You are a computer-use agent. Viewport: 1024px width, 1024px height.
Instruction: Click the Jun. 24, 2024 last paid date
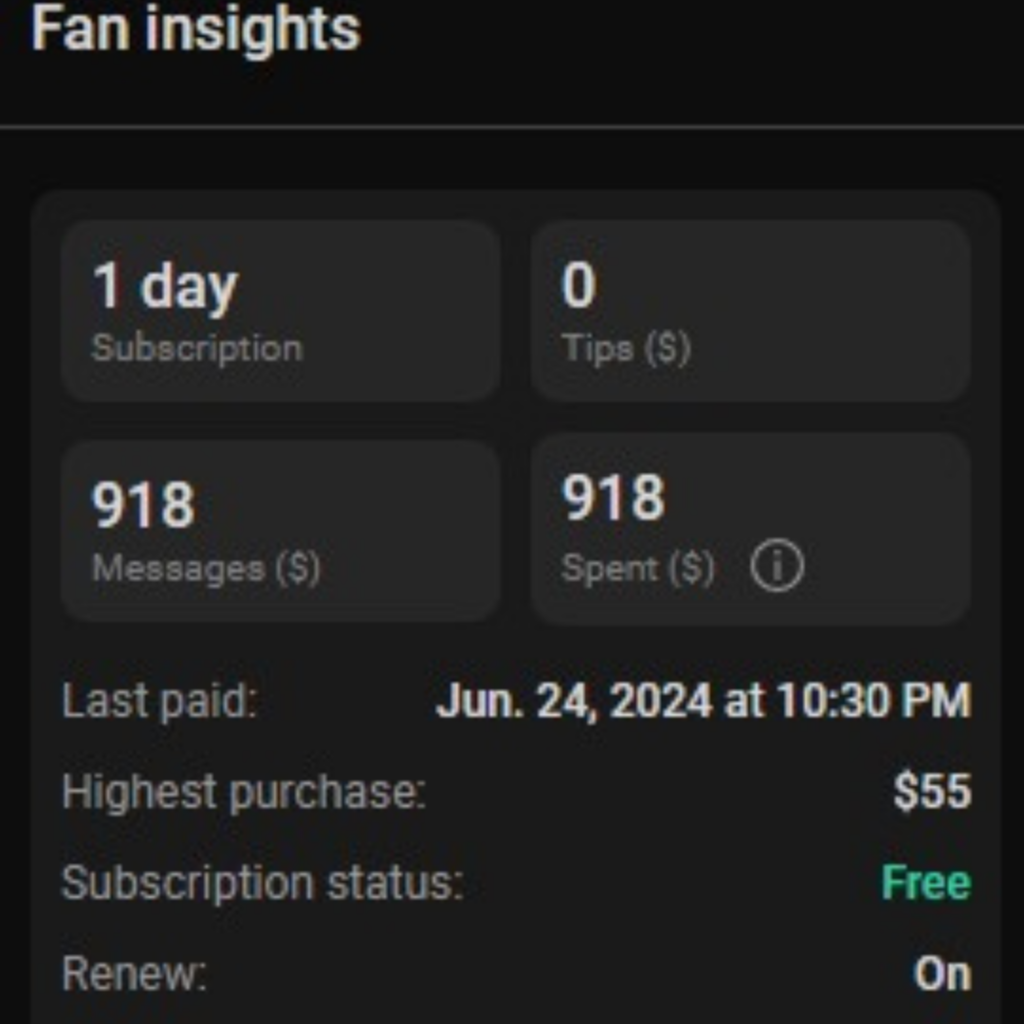tap(703, 700)
